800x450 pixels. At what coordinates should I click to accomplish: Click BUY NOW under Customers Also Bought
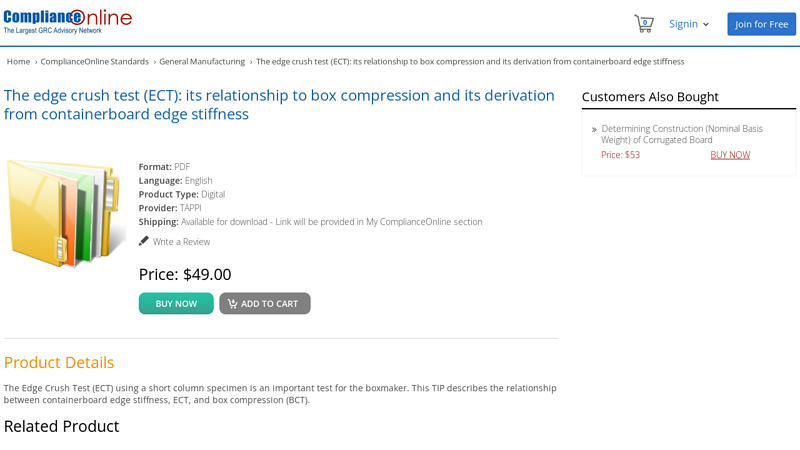pos(730,155)
